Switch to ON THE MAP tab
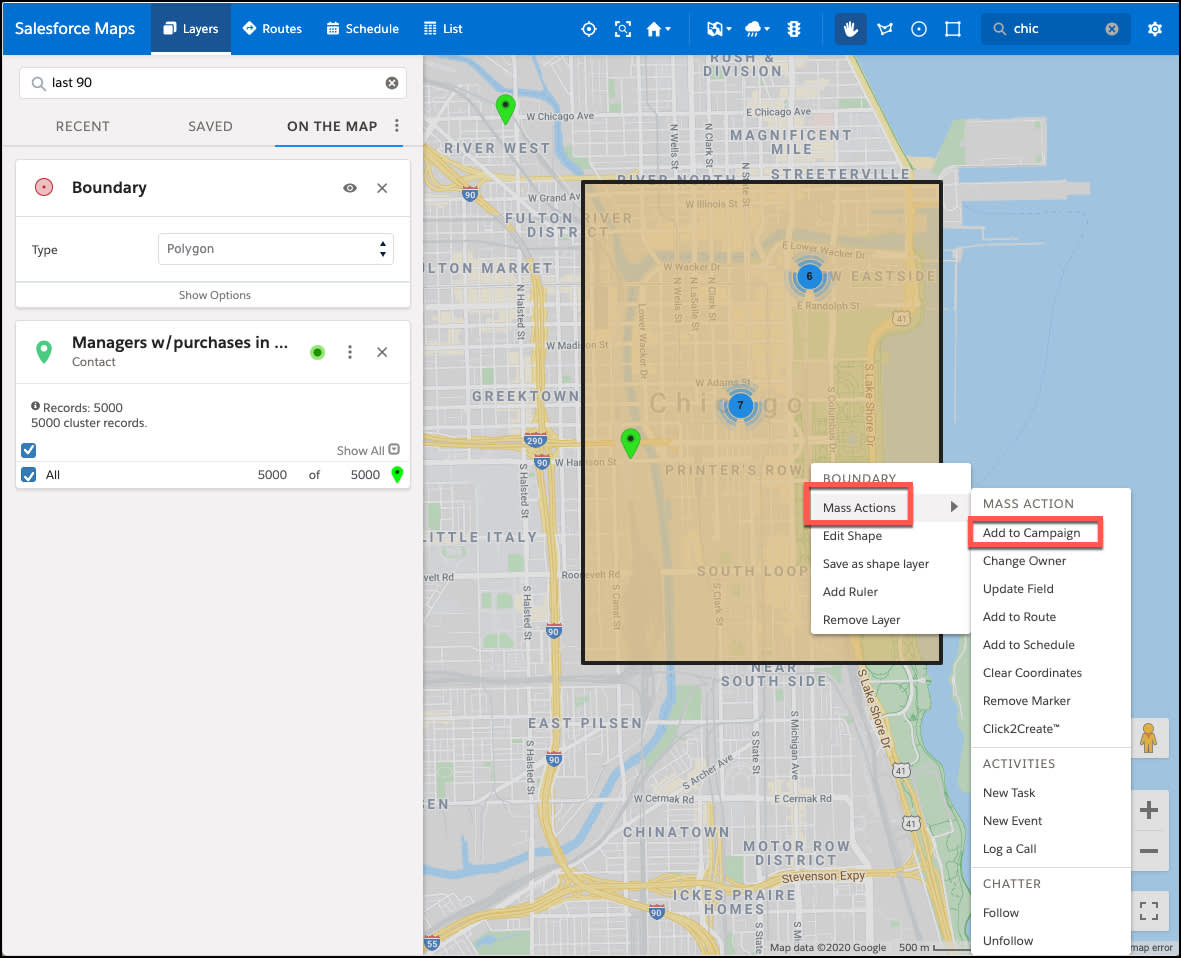The image size is (1181, 958). (332, 127)
